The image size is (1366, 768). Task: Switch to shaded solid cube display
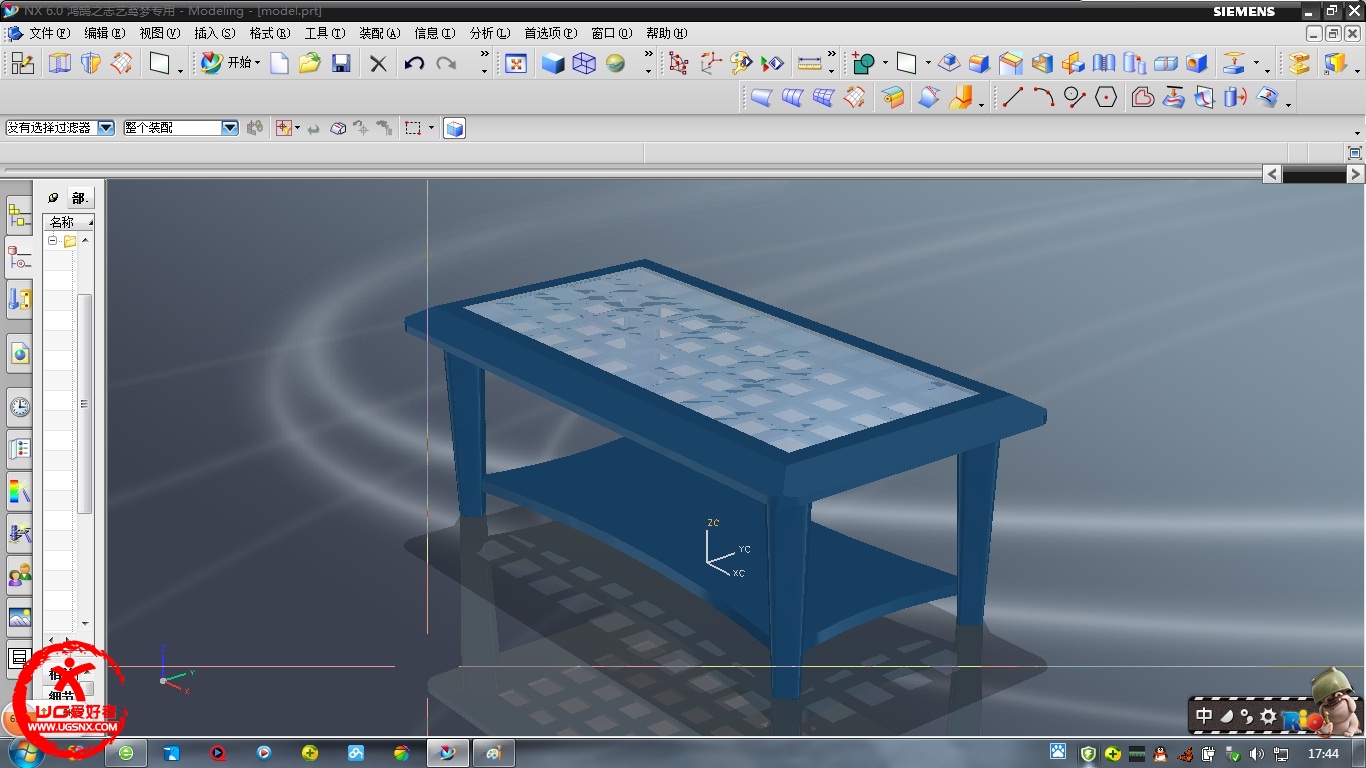(x=553, y=63)
